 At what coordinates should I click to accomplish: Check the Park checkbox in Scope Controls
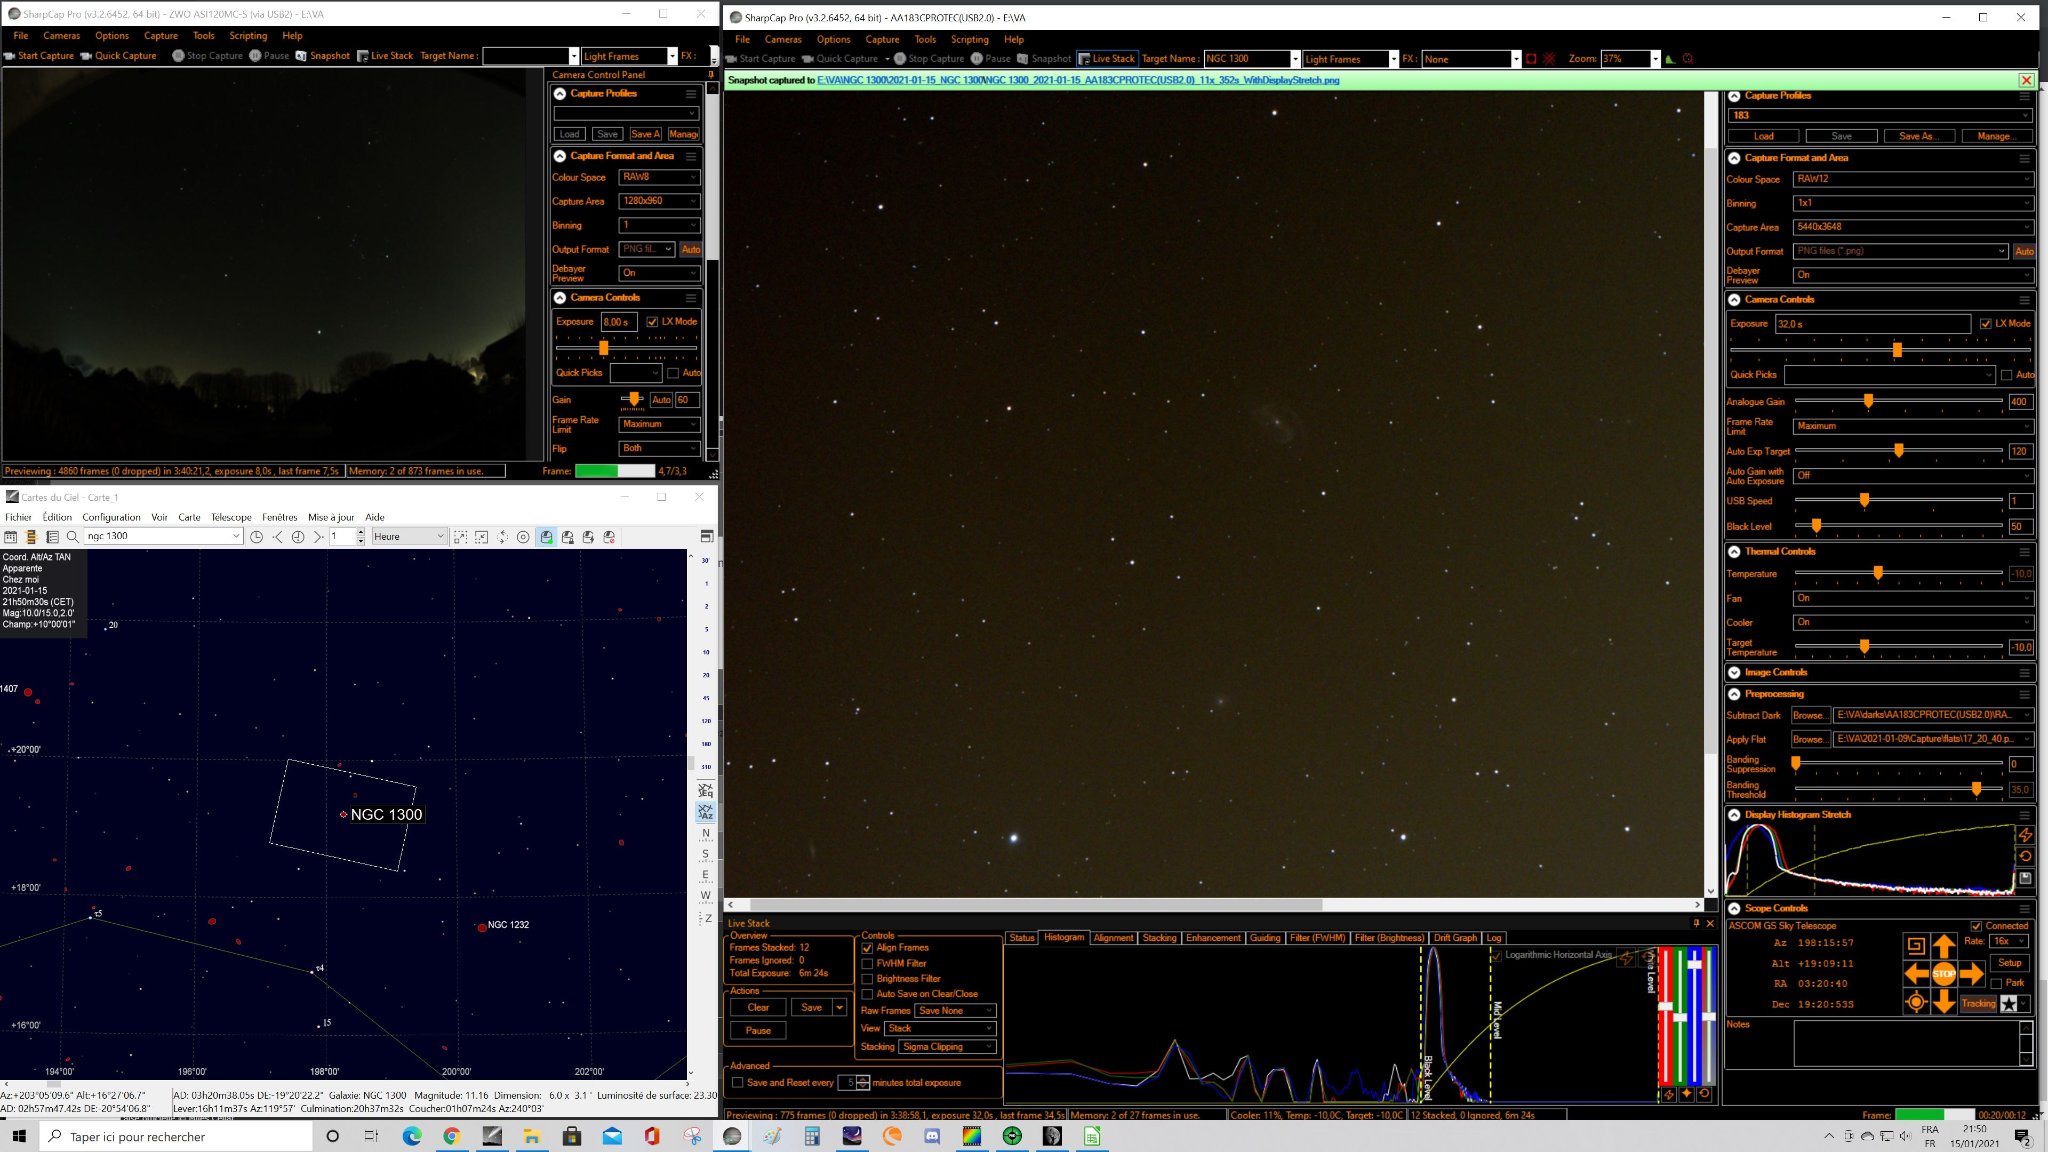click(1996, 983)
